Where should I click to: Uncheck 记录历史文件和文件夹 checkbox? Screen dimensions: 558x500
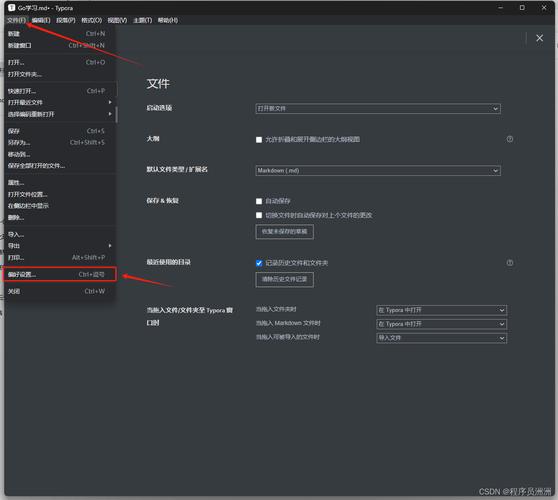[259, 263]
